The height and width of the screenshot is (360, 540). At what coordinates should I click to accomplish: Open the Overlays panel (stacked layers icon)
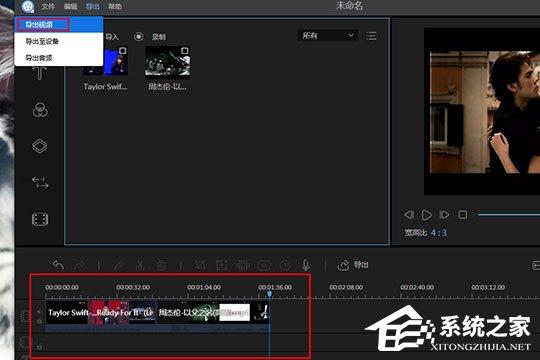point(40,146)
